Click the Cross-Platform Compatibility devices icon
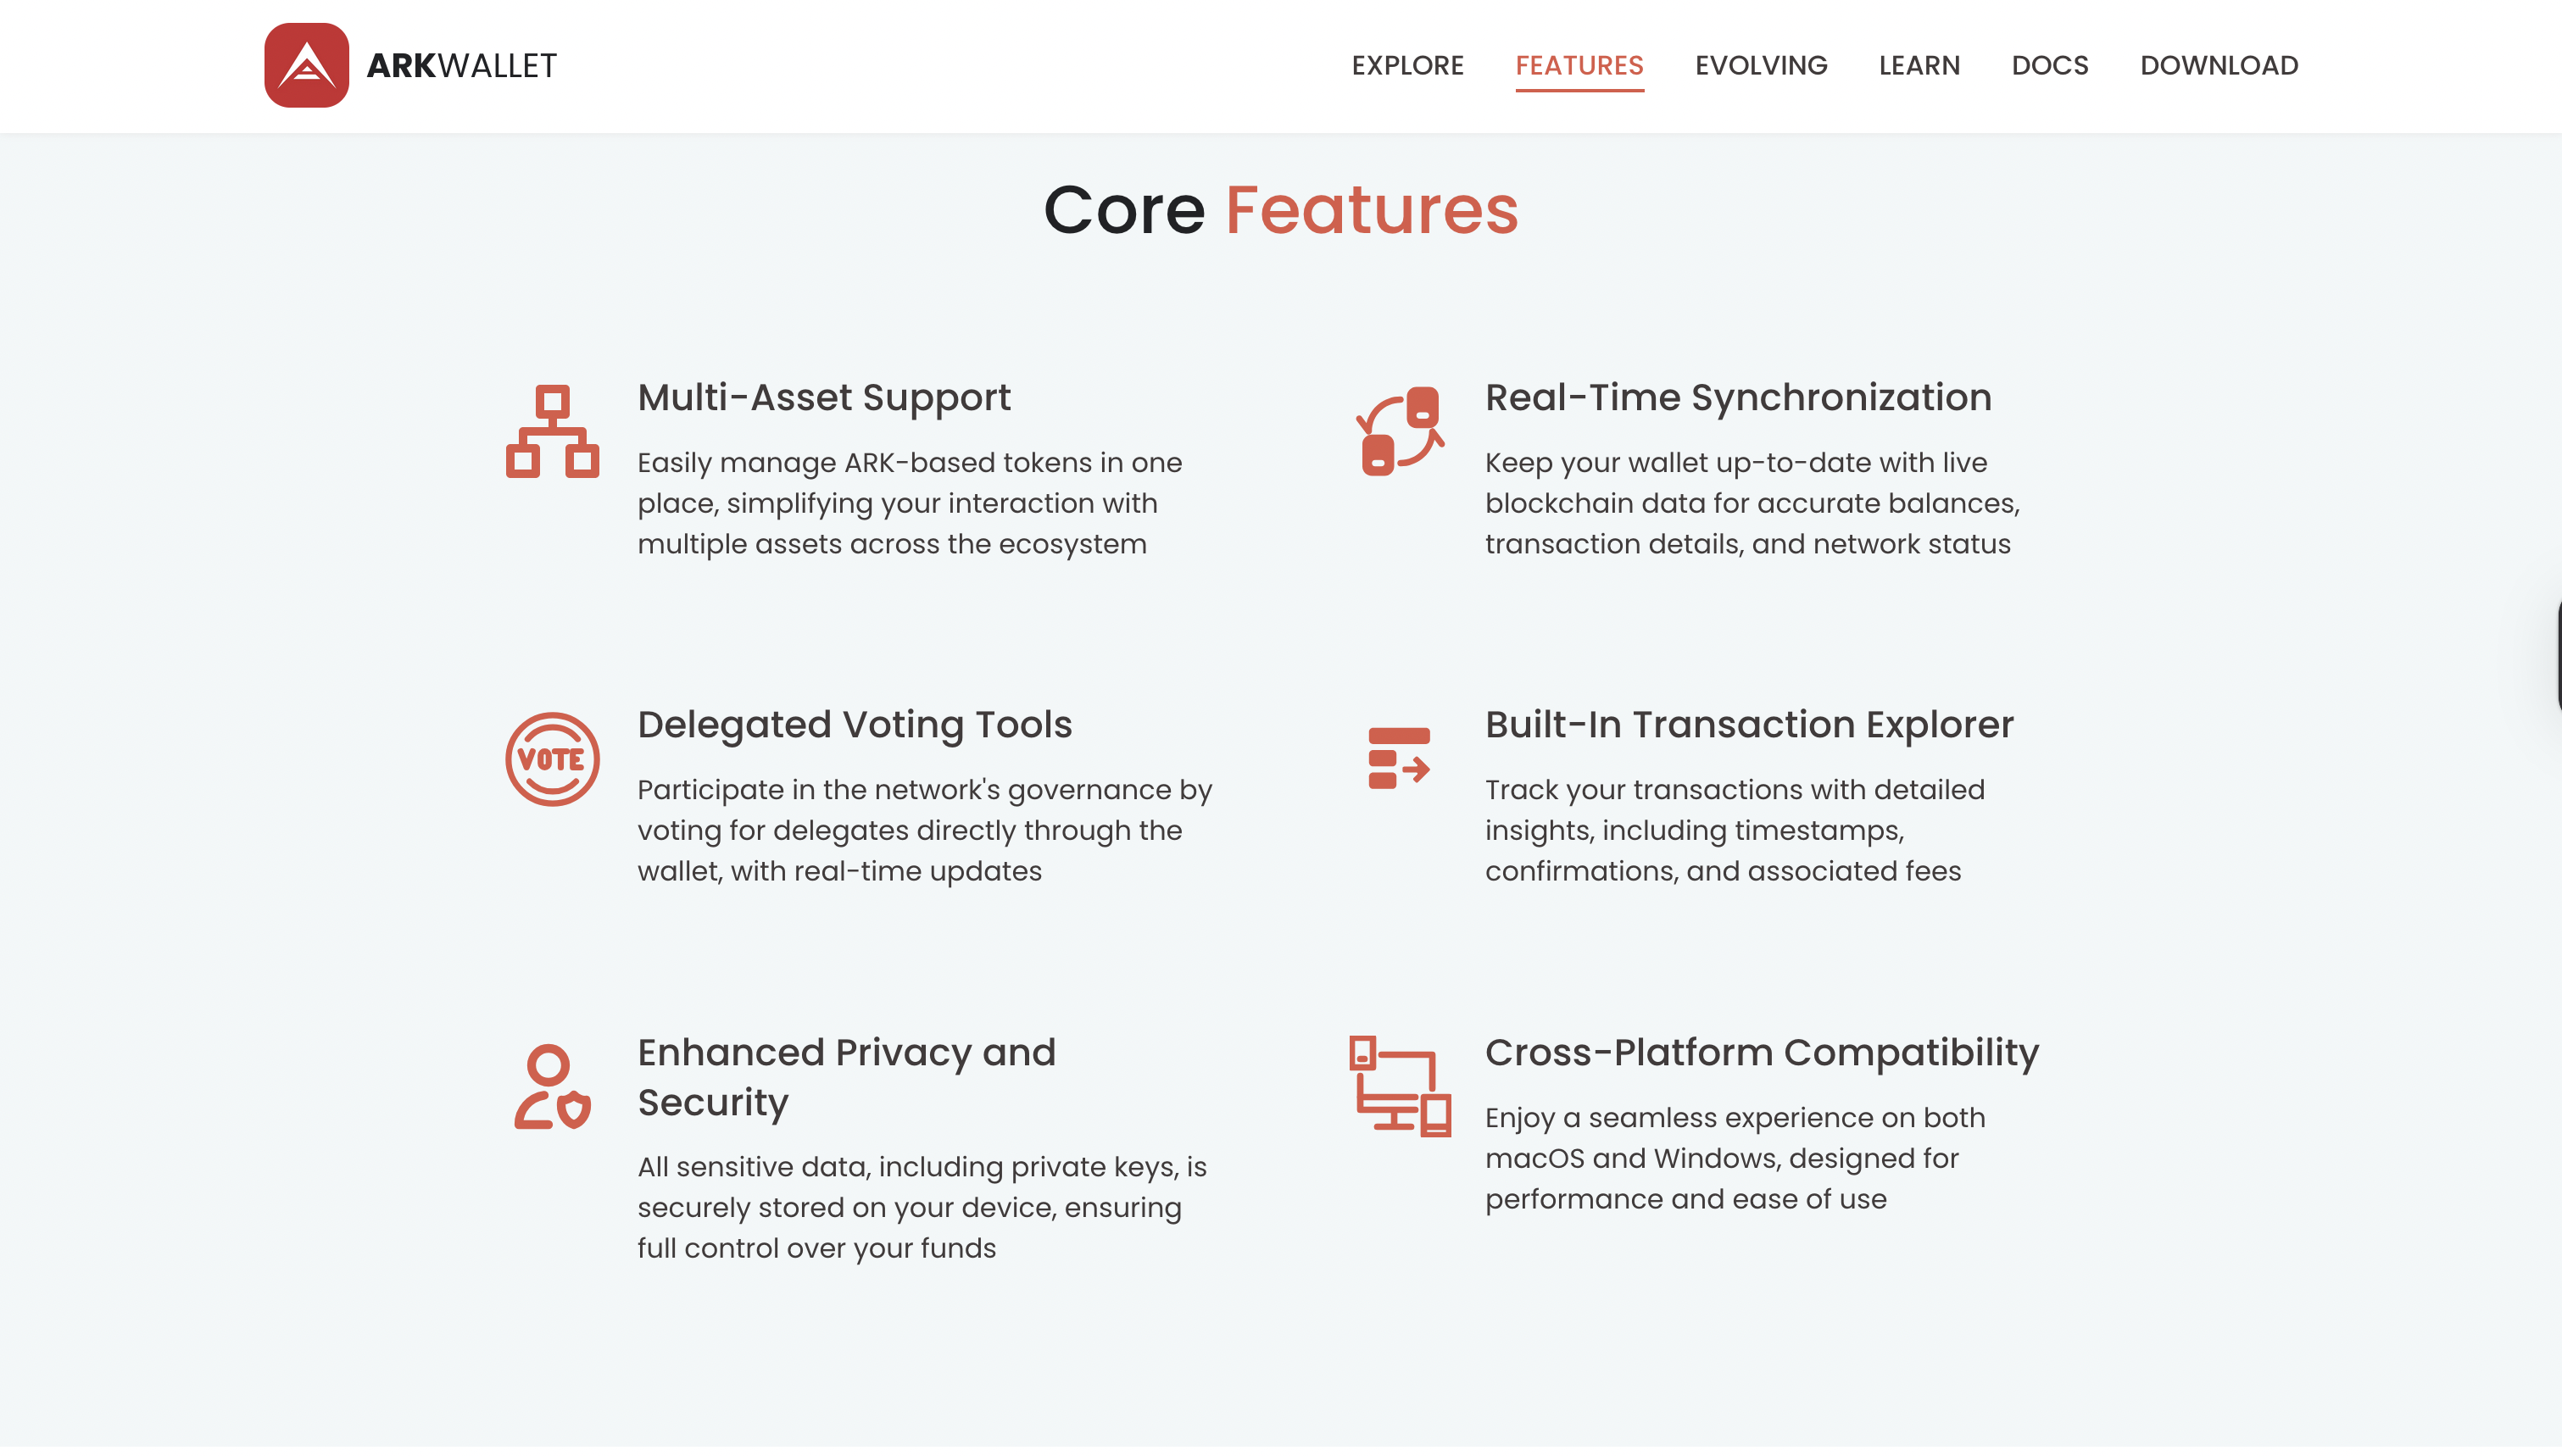This screenshot has height=1456, width=2562. point(1399,1087)
